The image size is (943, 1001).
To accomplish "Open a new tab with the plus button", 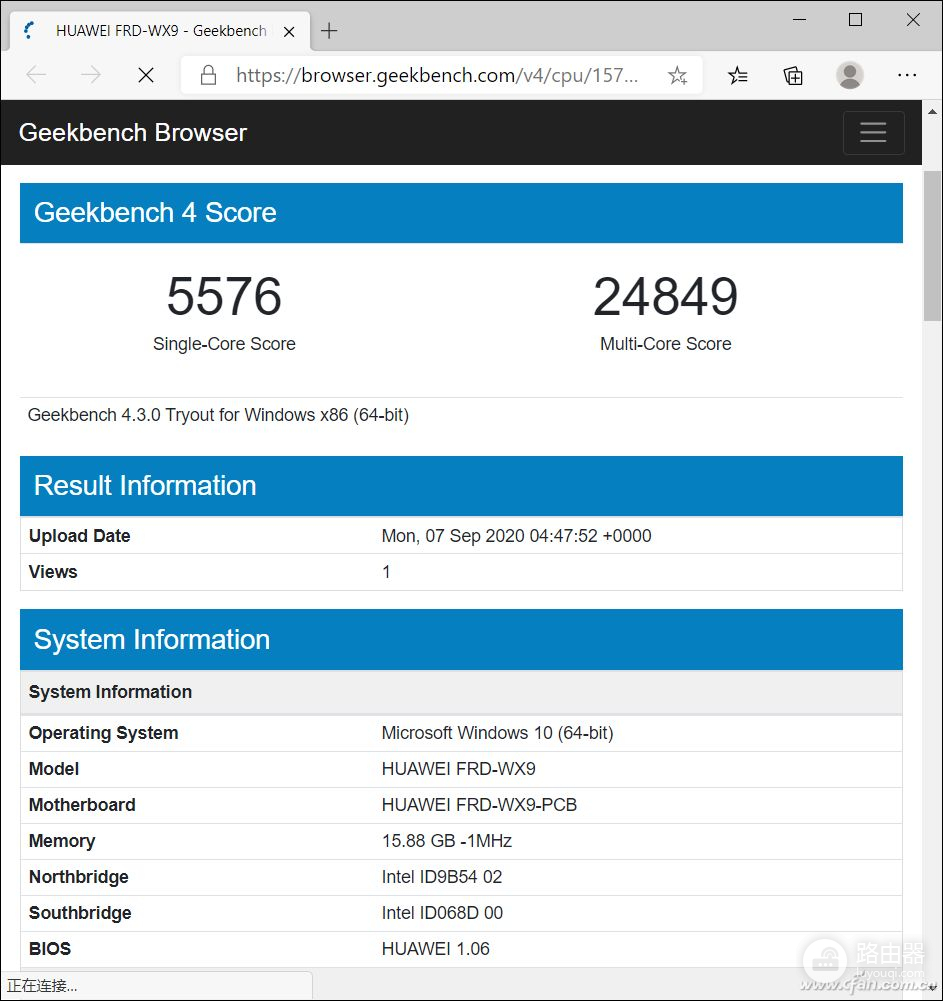I will (x=329, y=31).
